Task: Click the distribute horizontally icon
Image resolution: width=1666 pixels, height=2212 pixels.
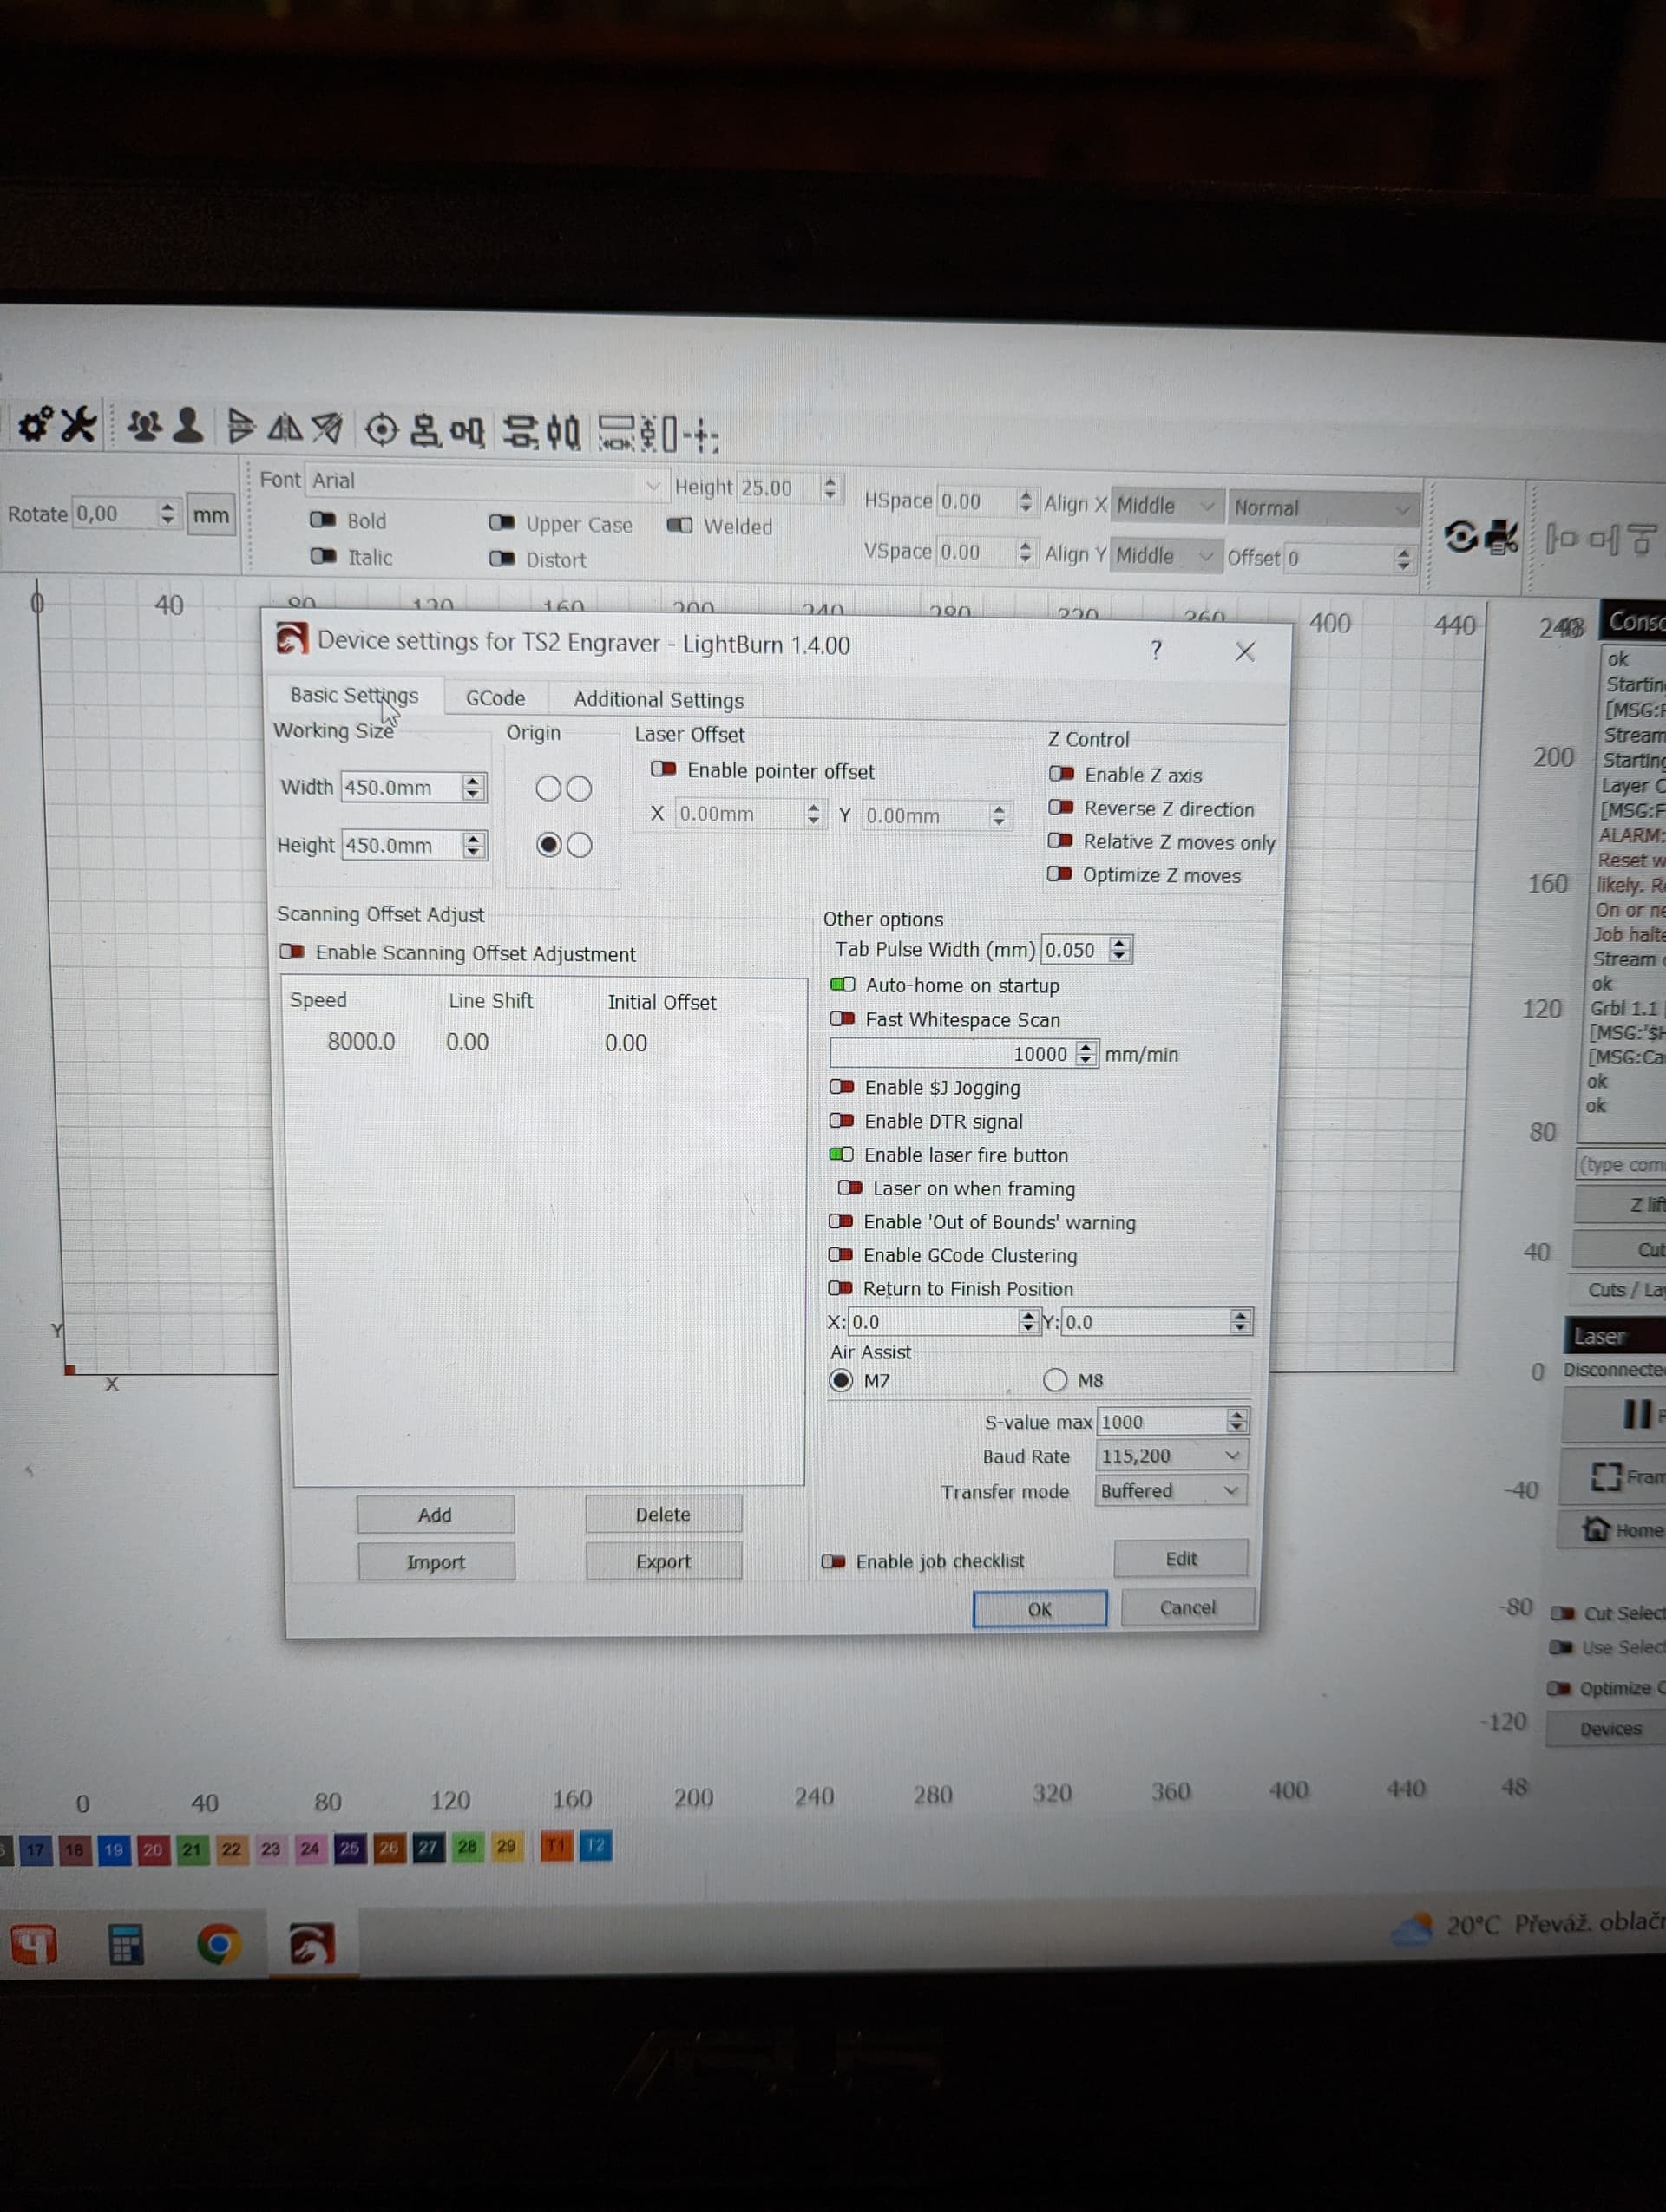Action: pyautogui.click(x=562, y=434)
